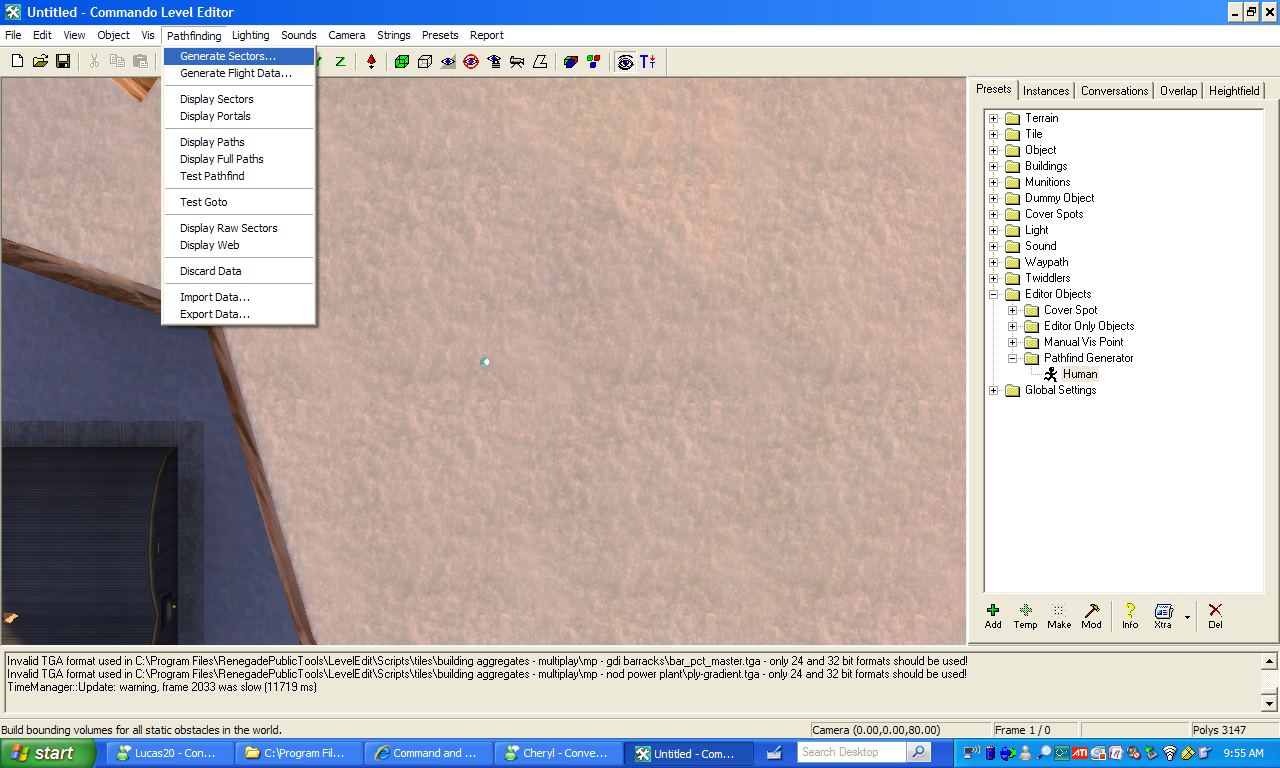The image size is (1280, 768).
Task: Switch to the Instances tab
Action: tap(1046, 91)
